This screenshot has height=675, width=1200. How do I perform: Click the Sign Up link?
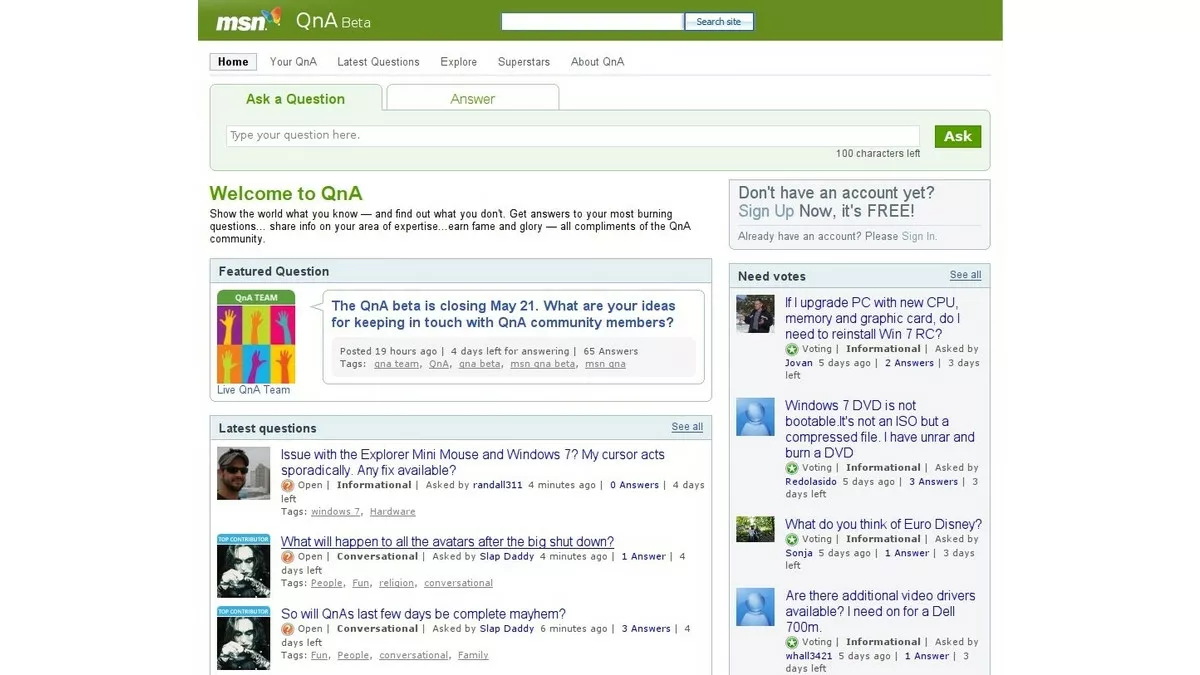(x=766, y=211)
